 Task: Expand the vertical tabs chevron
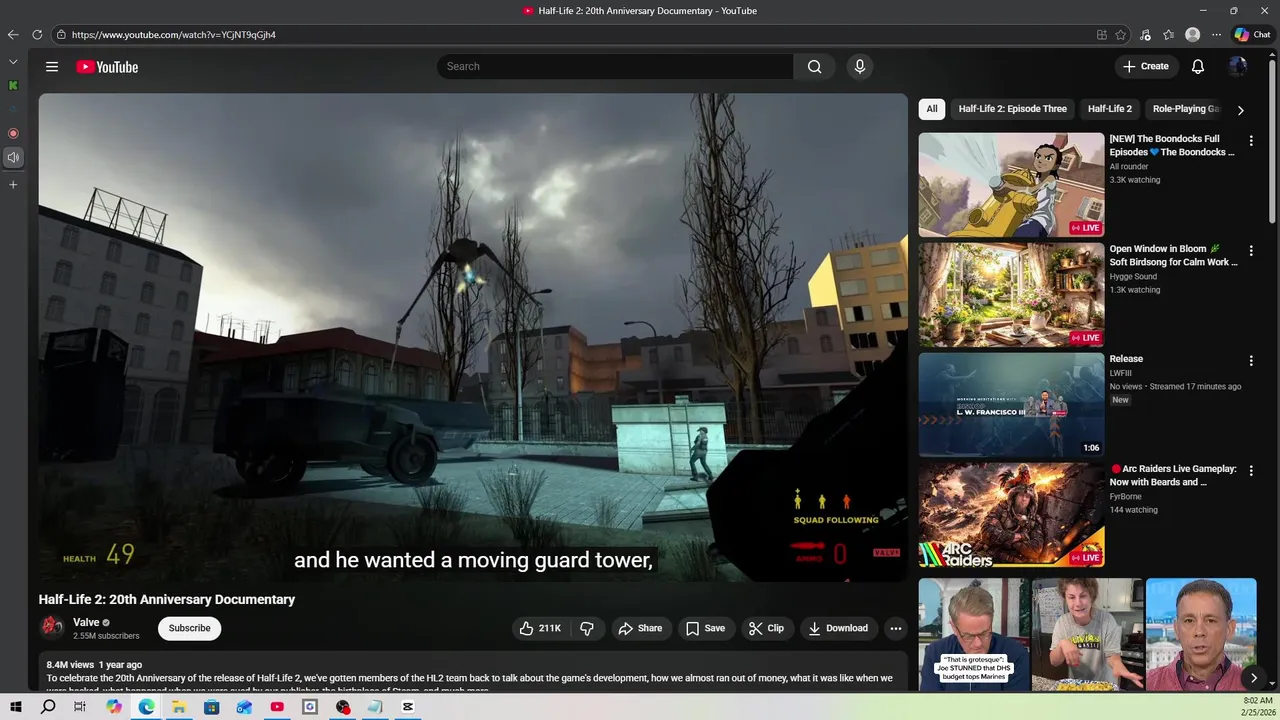(x=13, y=62)
